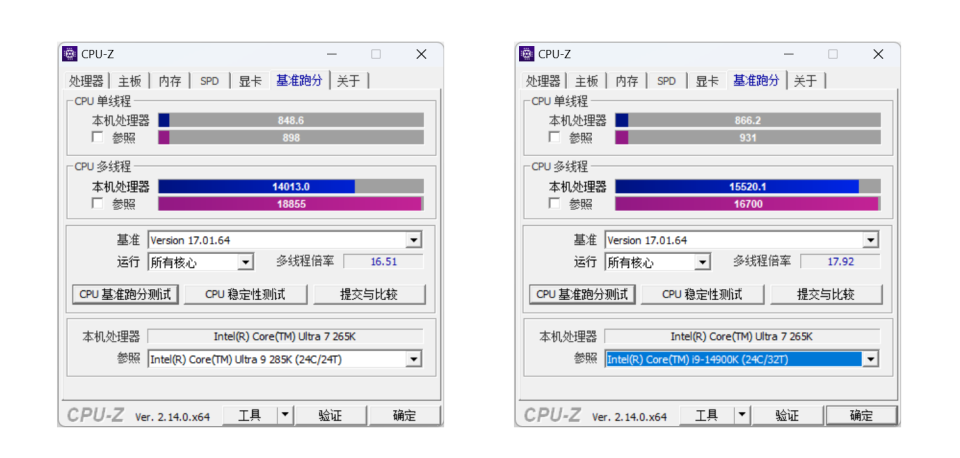This screenshot has height=458, width=960.
Task: Click multi-thread score bar 14013.0
Action: (x=291, y=187)
